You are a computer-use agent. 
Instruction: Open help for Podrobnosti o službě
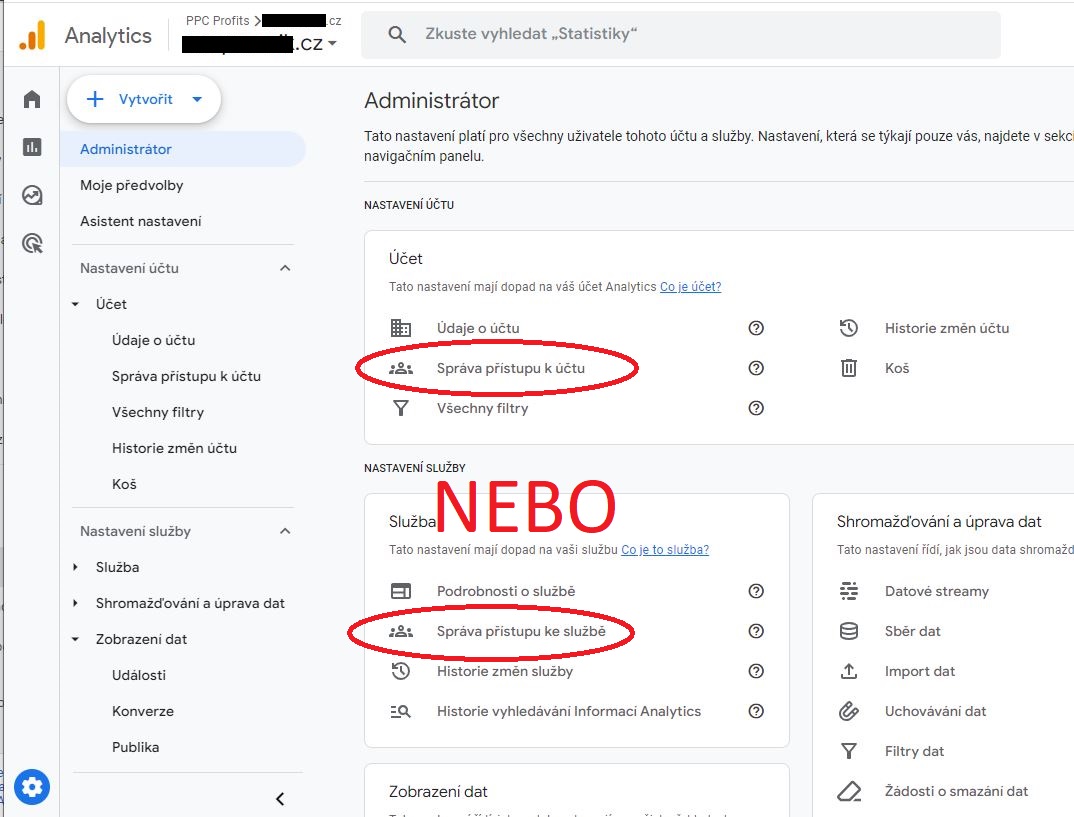coord(756,591)
